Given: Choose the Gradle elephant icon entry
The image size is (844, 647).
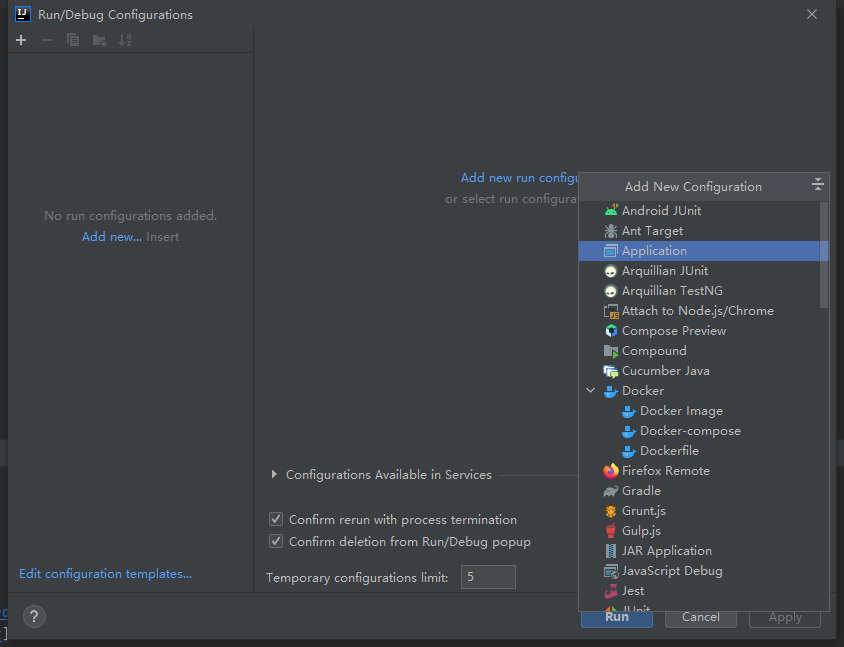Looking at the screenshot, I should tap(611, 491).
